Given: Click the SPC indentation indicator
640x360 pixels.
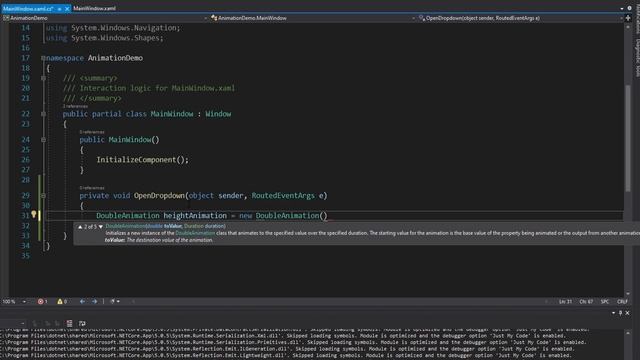Looking at the screenshot, I should [605, 302].
